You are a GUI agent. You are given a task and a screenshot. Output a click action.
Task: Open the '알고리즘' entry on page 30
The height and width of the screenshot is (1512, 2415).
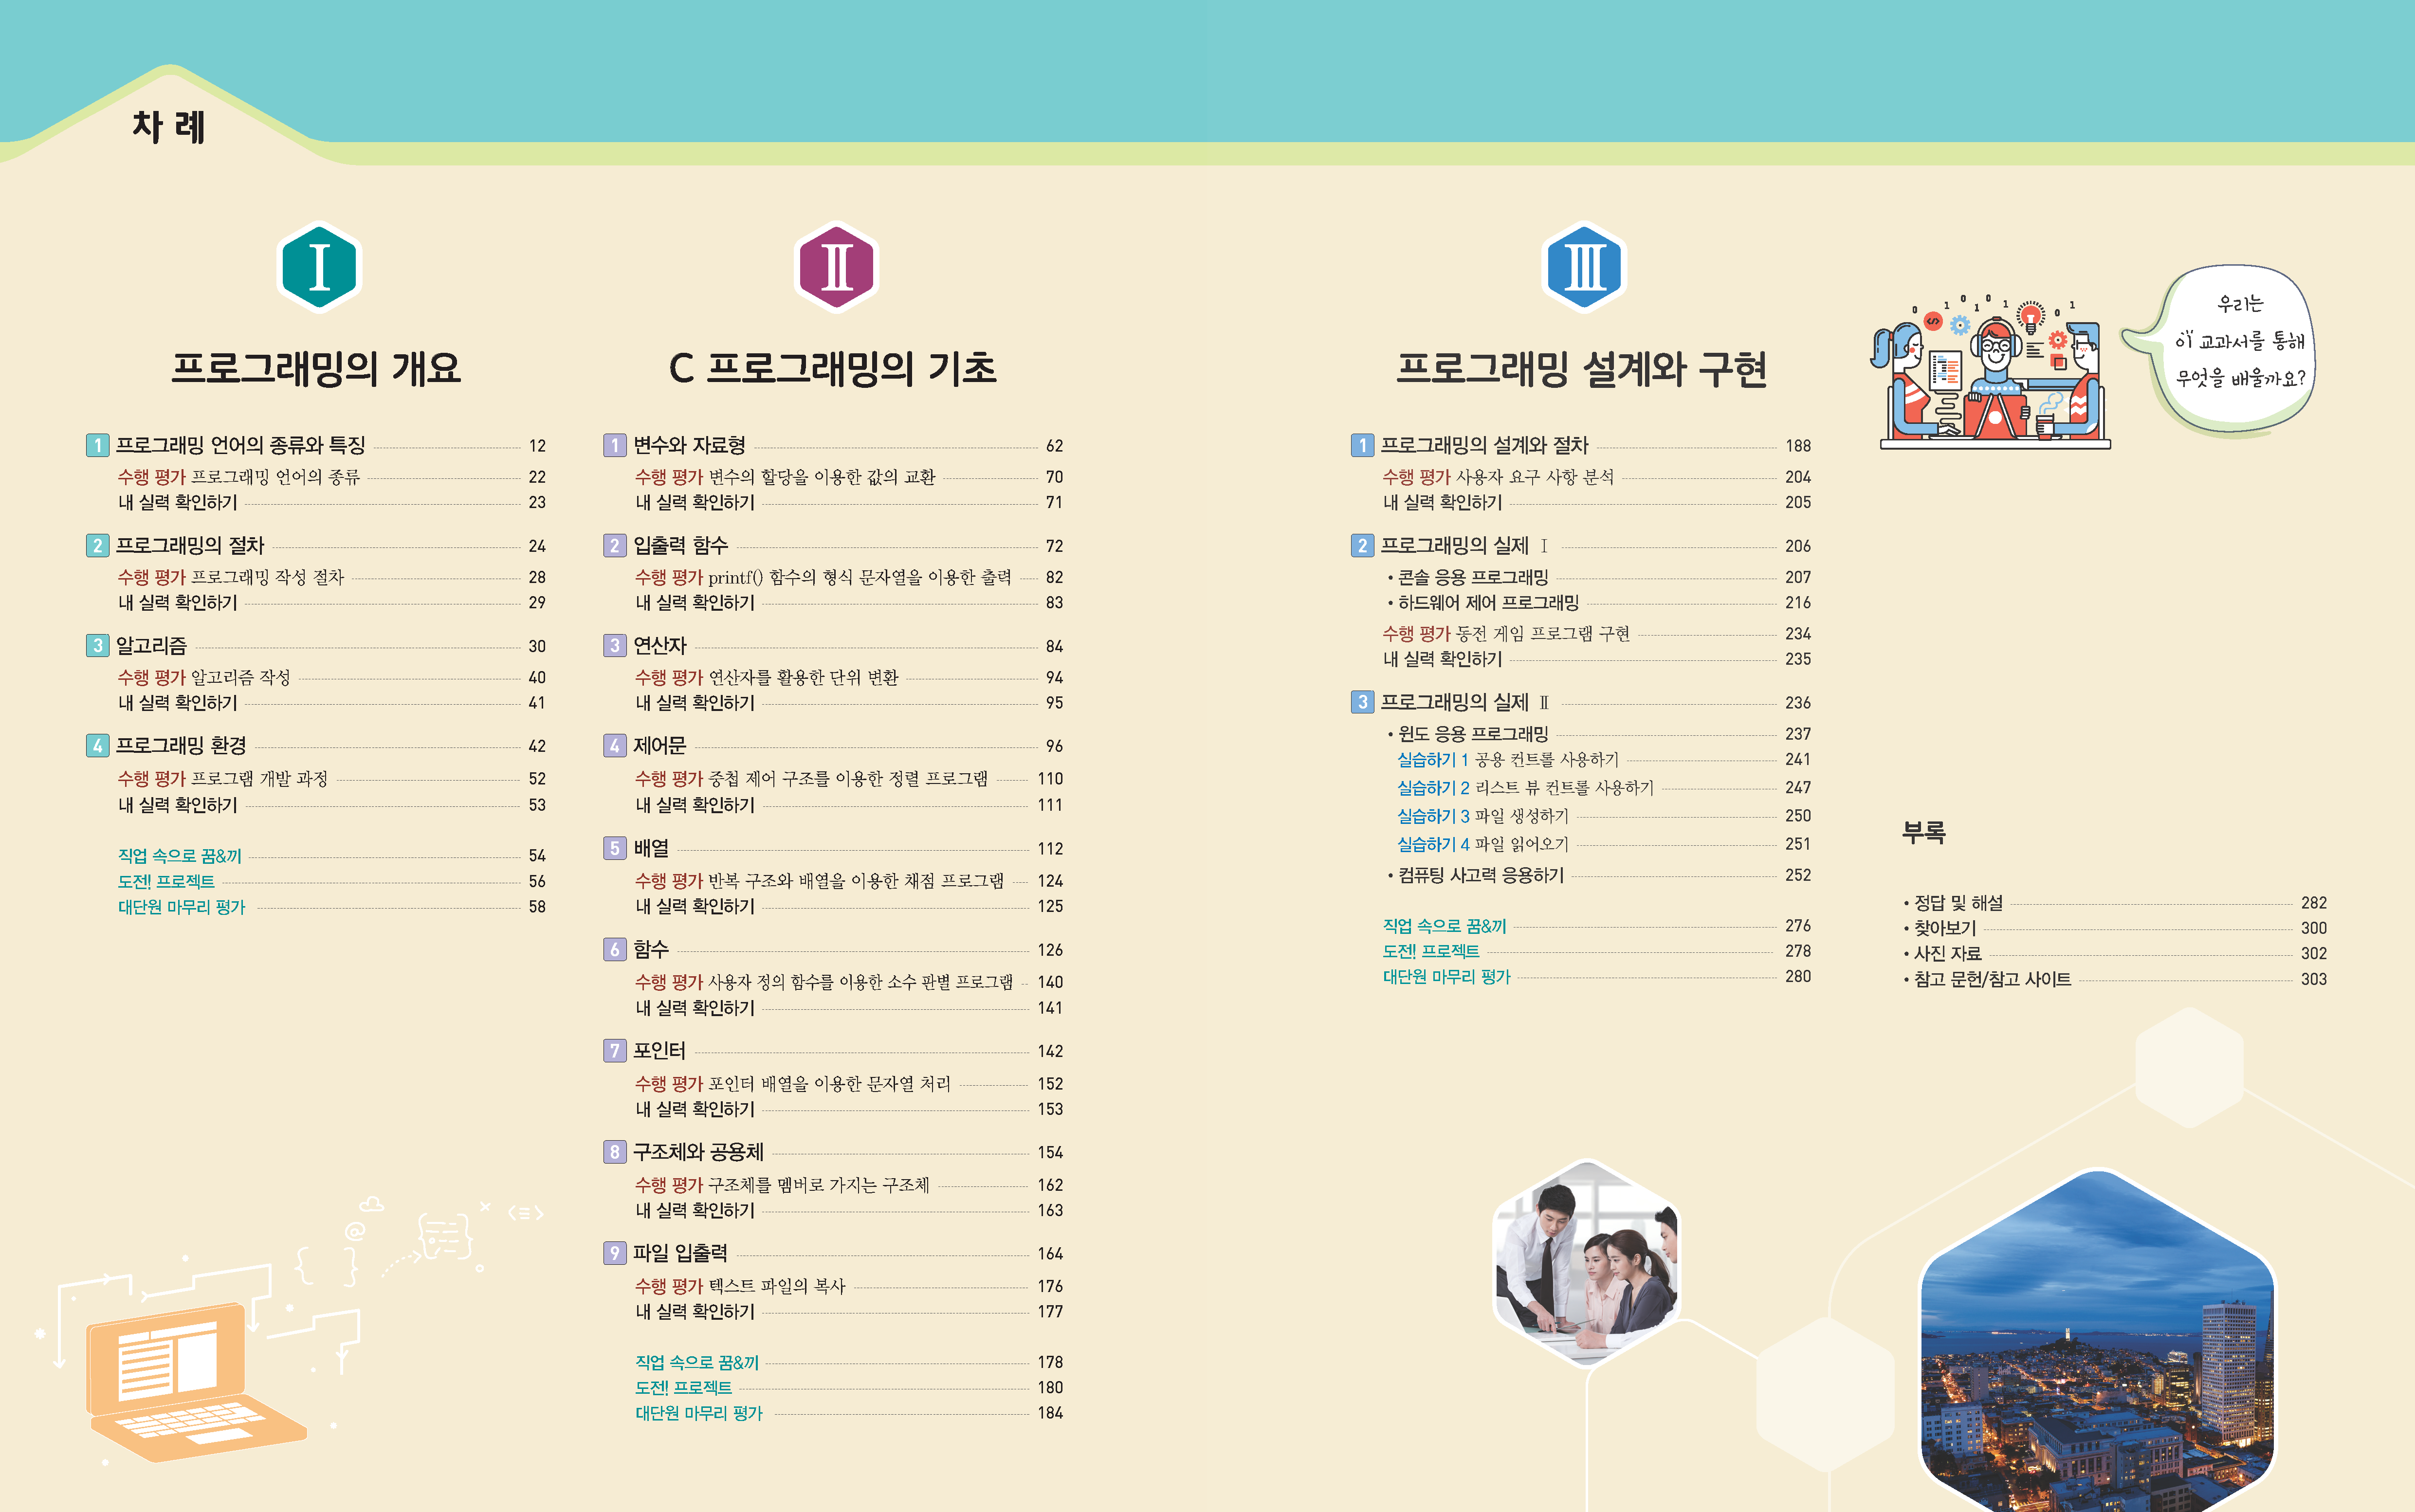[x=151, y=645]
